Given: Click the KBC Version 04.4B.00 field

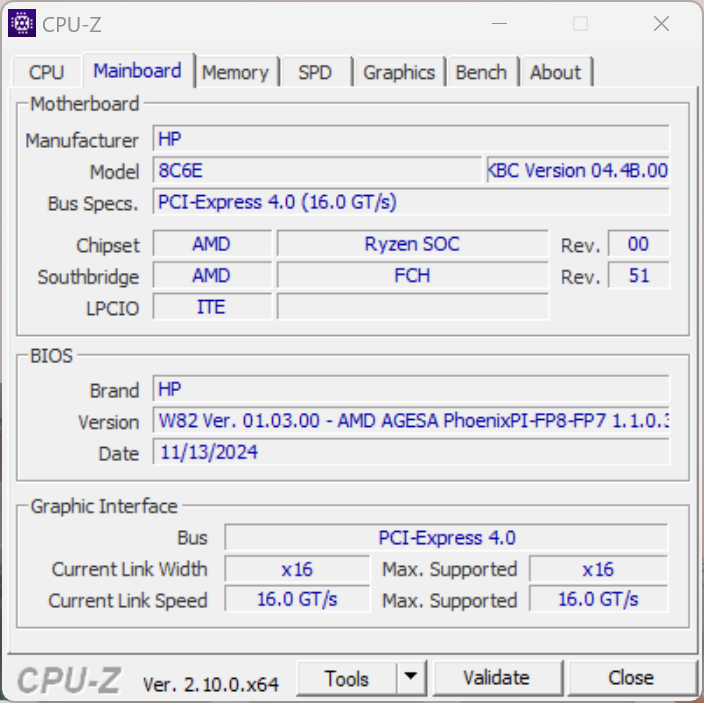Looking at the screenshot, I should coord(578,170).
